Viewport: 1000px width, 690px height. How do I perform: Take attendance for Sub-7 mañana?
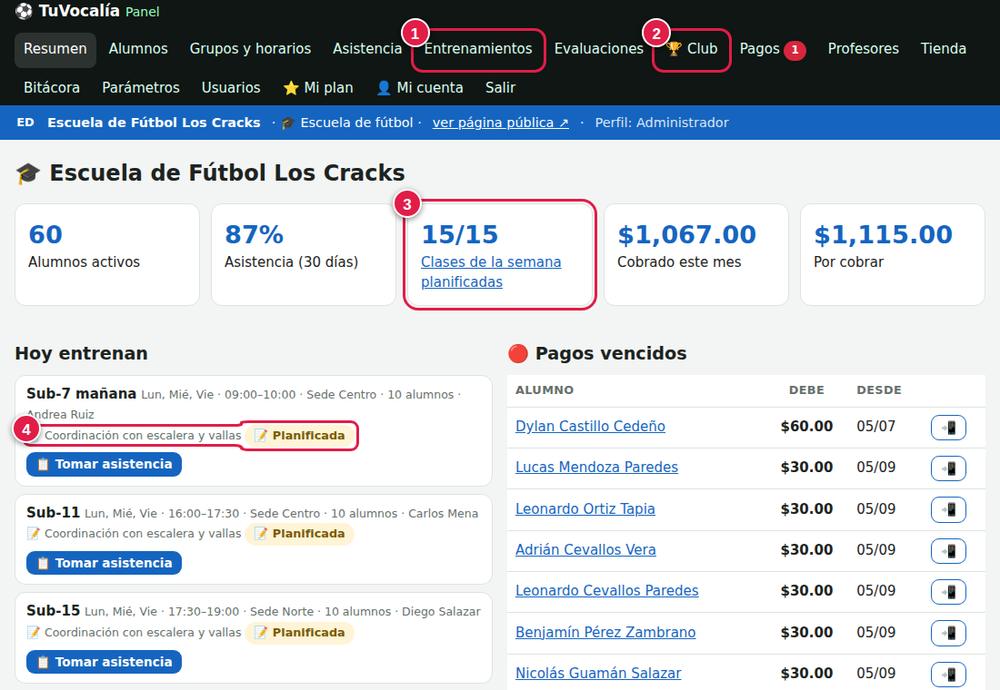click(x=104, y=464)
